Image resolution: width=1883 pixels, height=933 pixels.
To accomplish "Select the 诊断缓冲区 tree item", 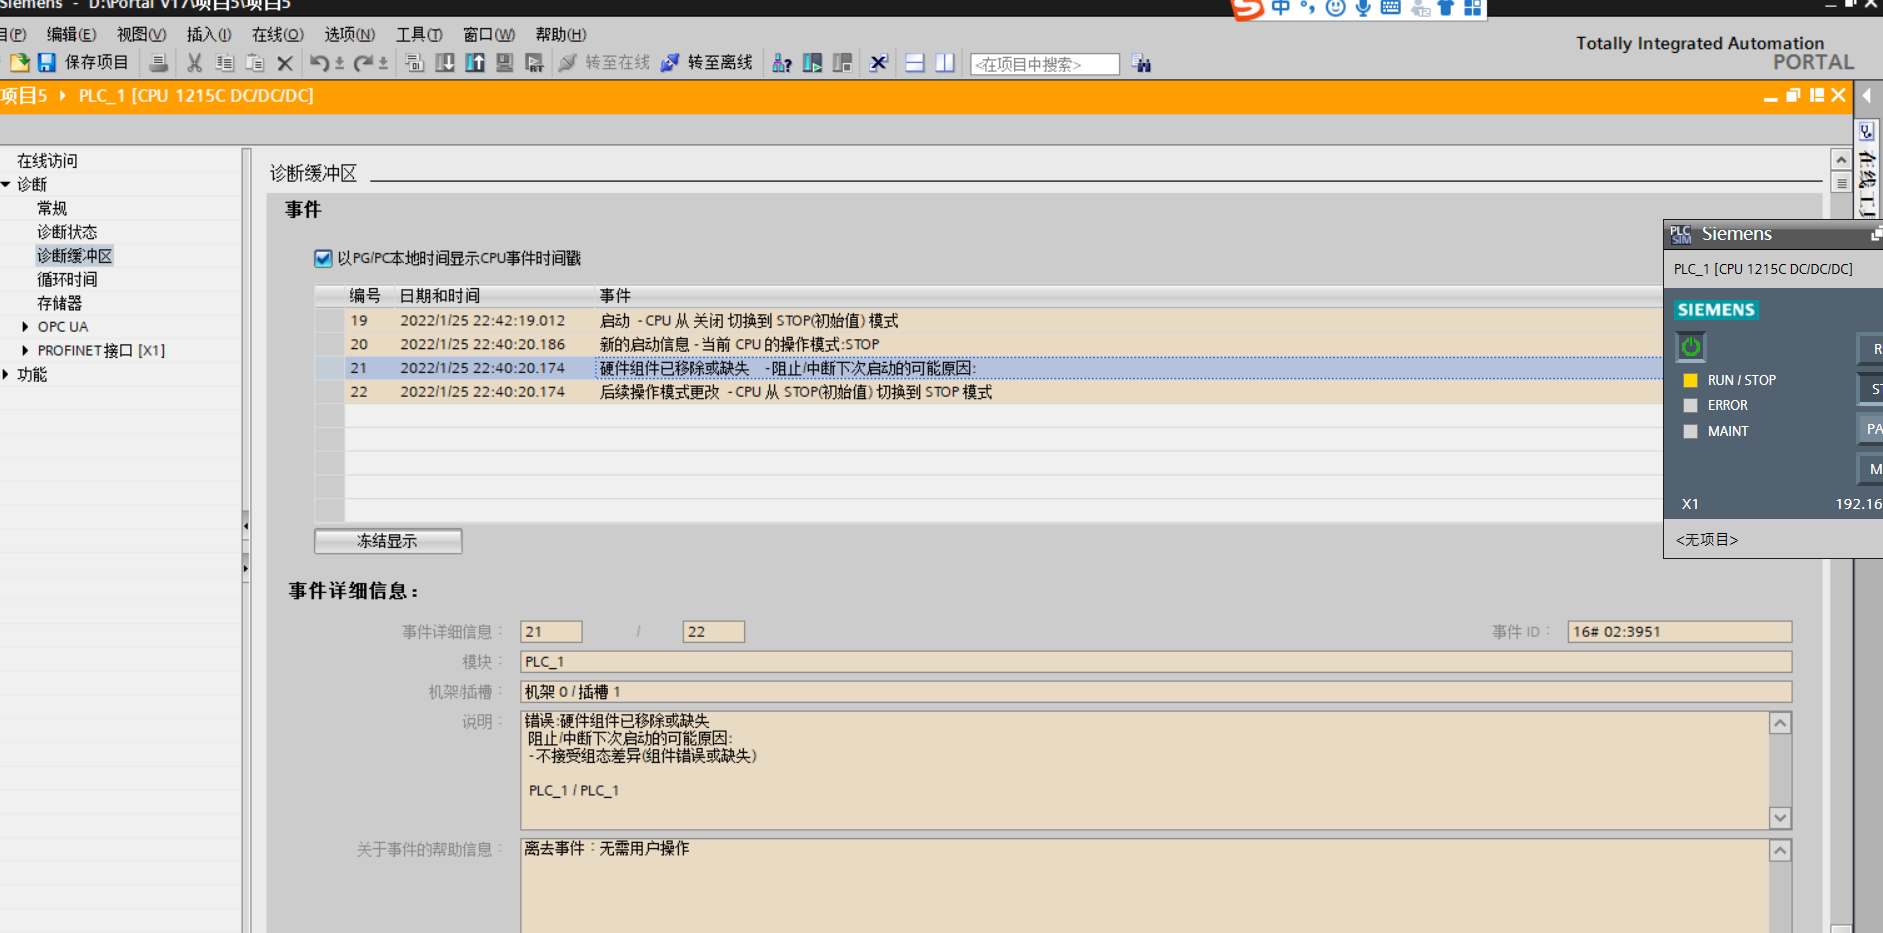I will 75,256.
